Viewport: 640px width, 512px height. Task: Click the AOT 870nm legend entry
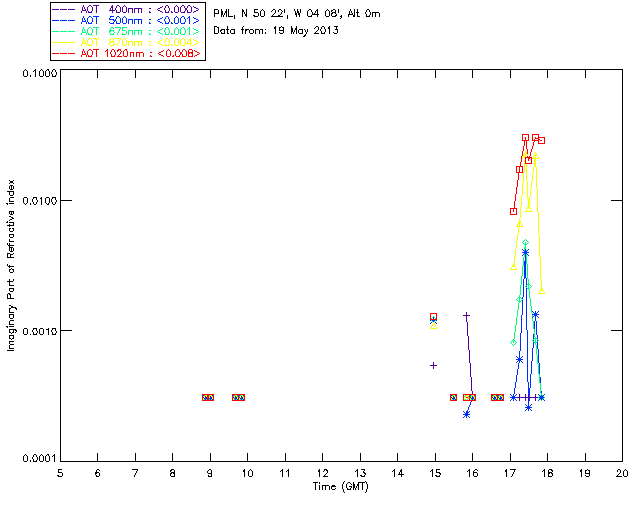click(x=127, y=42)
